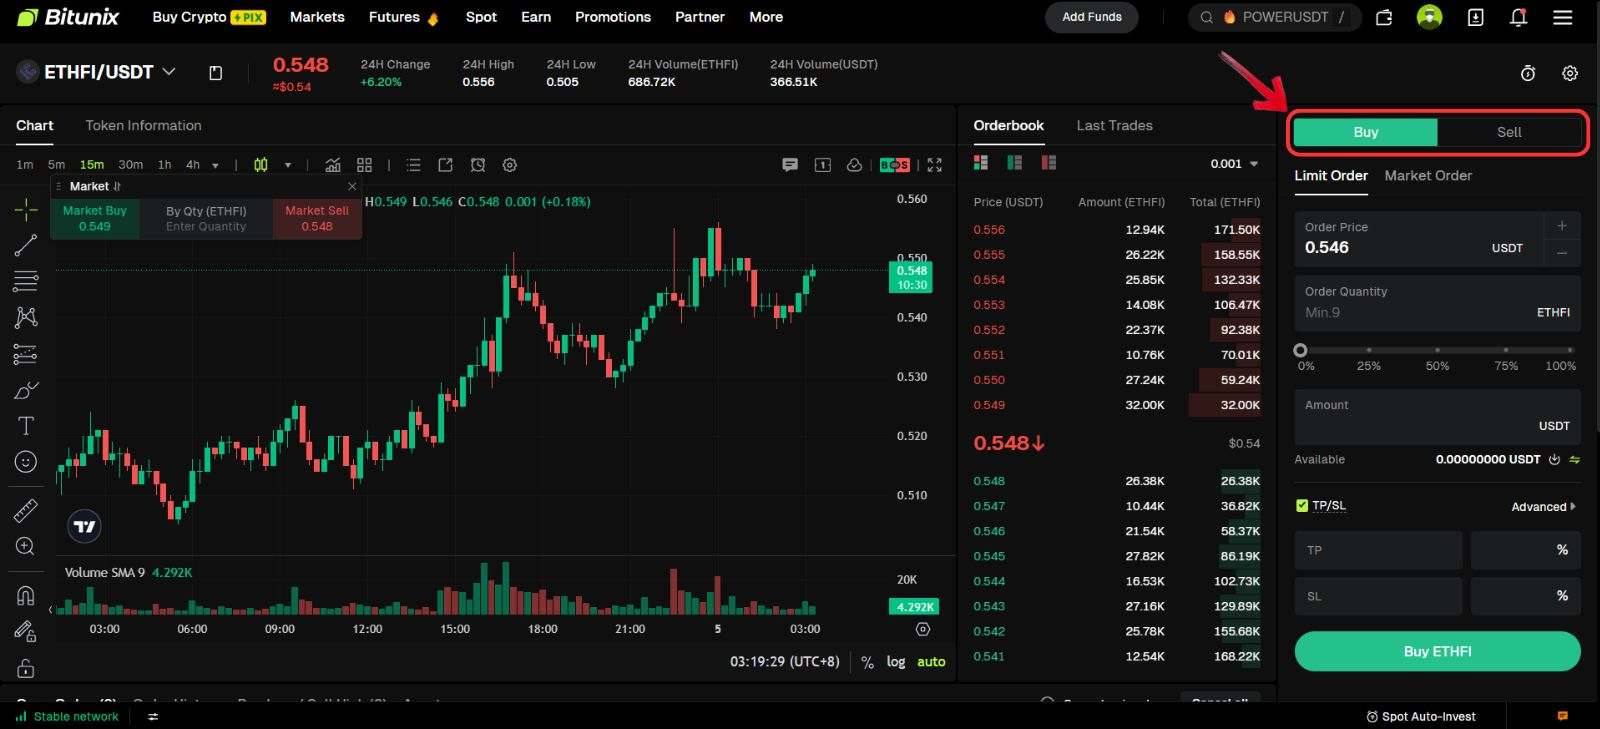Select the ruler measure tool

26,511
